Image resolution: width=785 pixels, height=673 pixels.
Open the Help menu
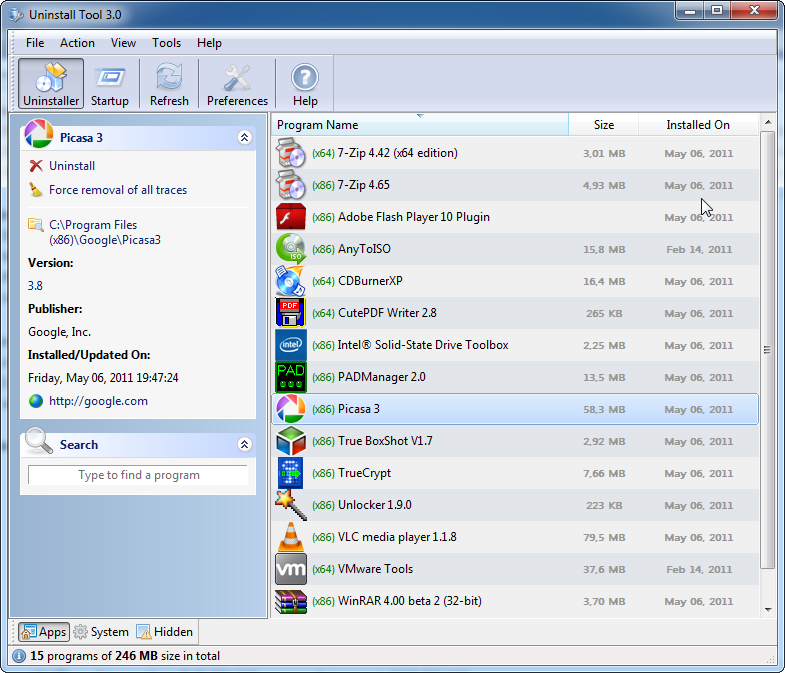(x=209, y=43)
